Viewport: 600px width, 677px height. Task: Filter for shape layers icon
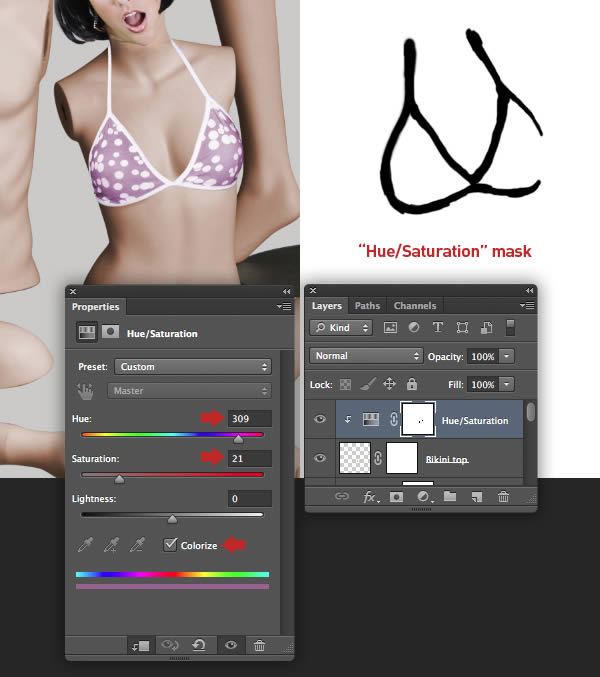coord(462,328)
